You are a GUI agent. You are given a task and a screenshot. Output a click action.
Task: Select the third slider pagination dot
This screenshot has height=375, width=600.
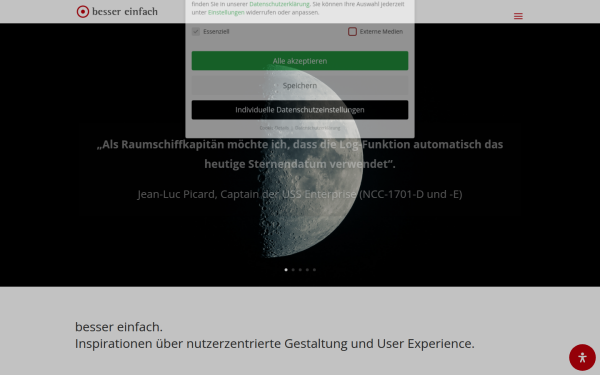pyautogui.click(x=300, y=270)
